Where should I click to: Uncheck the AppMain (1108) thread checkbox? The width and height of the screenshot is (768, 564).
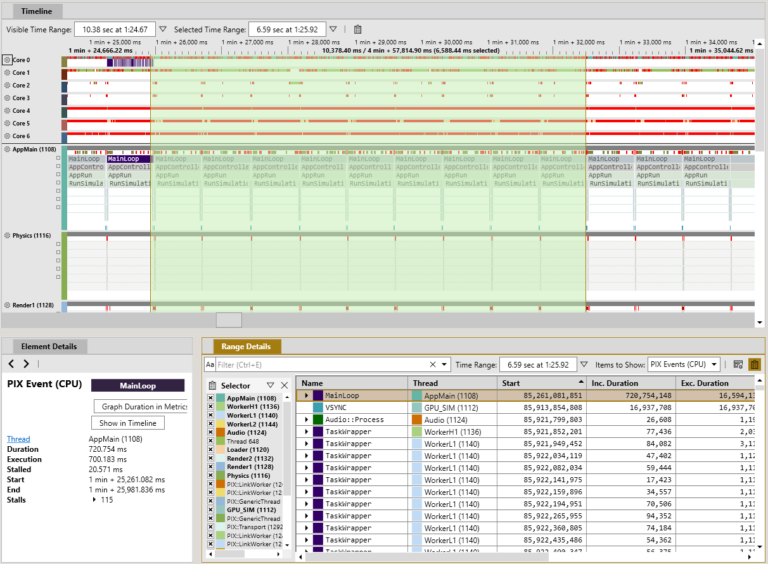tap(211, 399)
